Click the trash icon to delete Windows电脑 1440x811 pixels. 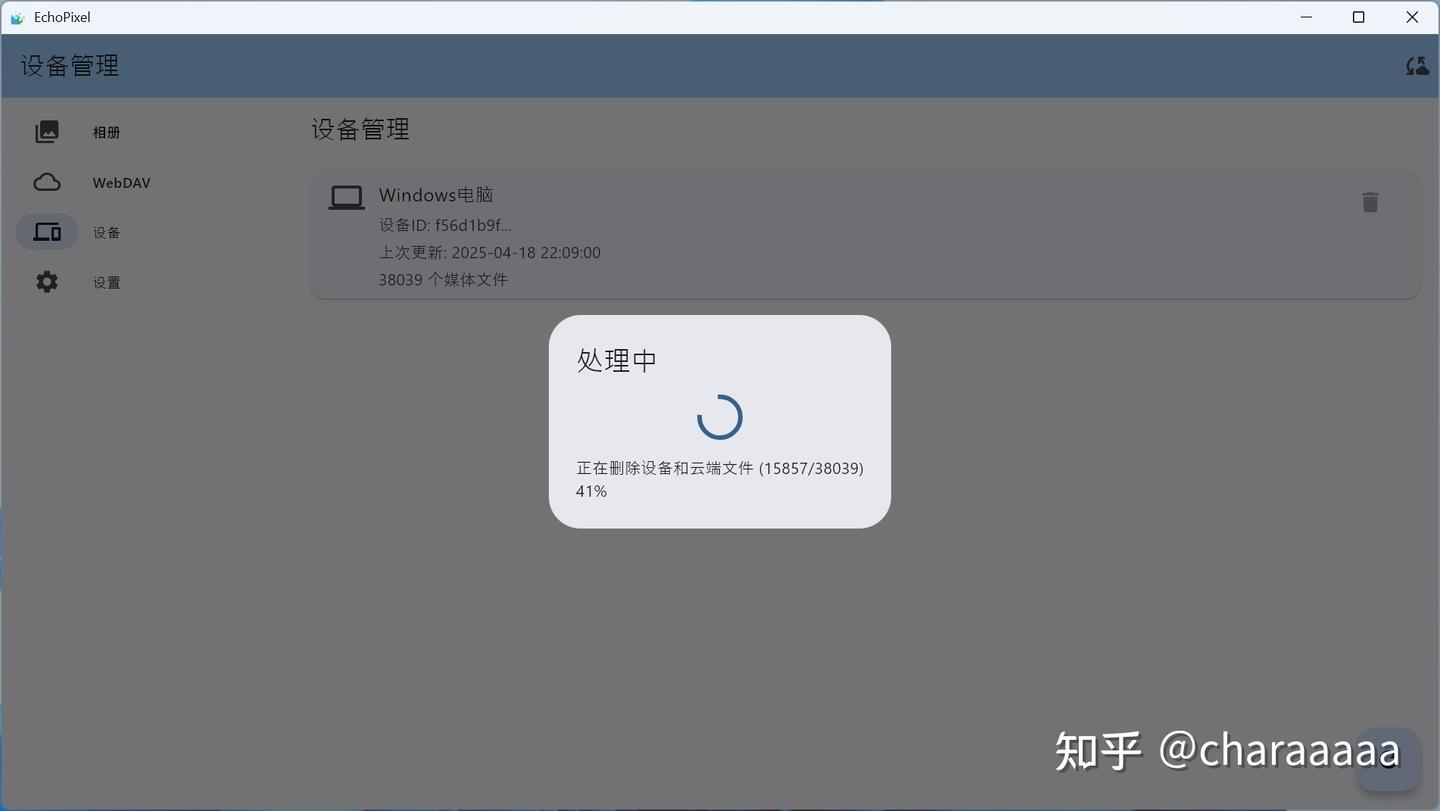click(1370, 202)
